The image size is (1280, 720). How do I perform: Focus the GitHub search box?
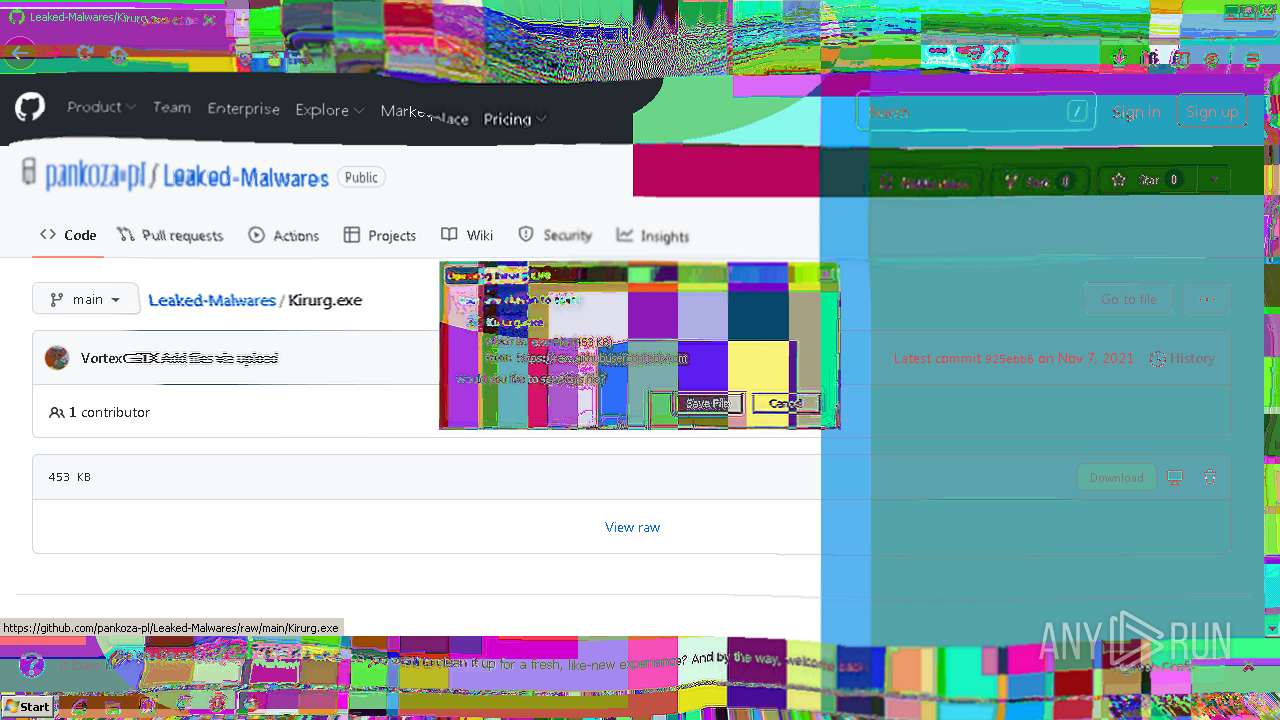[976, 112]
